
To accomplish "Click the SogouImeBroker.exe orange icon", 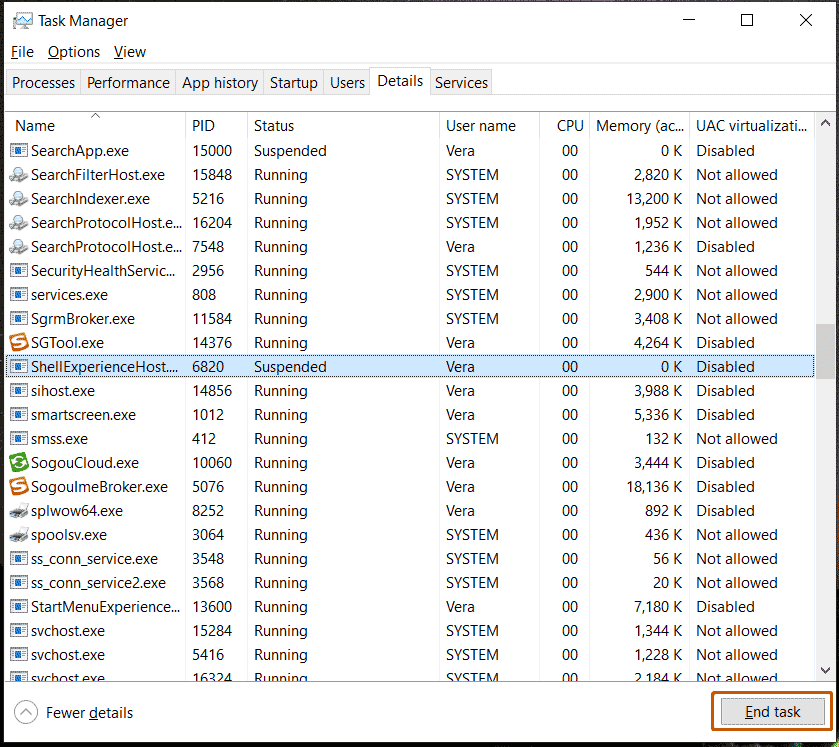I will coord(17,486).
